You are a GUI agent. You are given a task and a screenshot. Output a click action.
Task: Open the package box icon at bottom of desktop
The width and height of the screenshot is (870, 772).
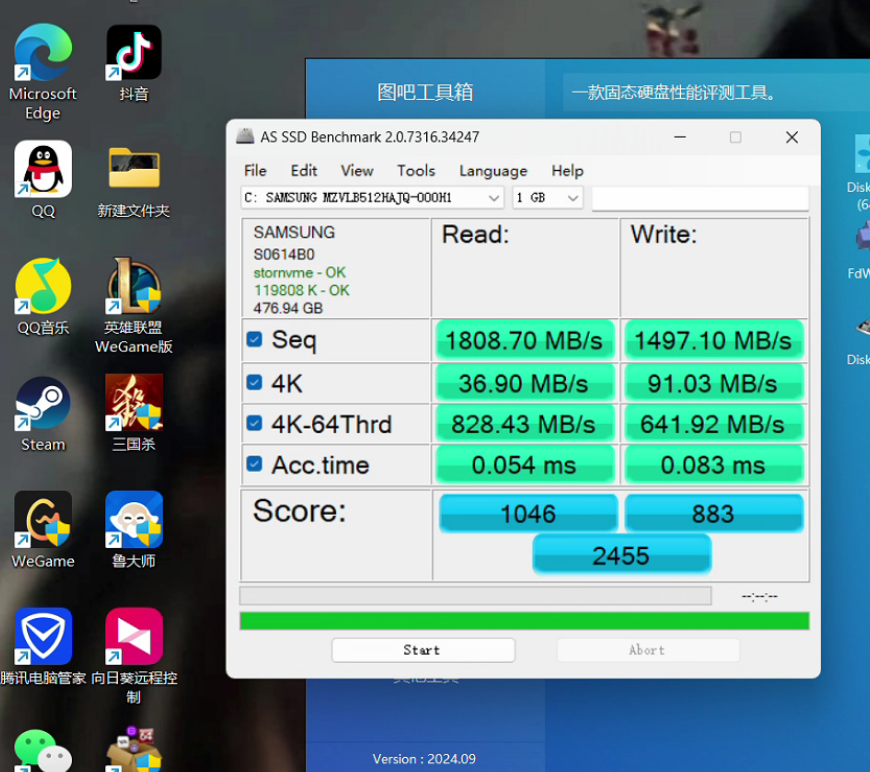pos(134,749)
